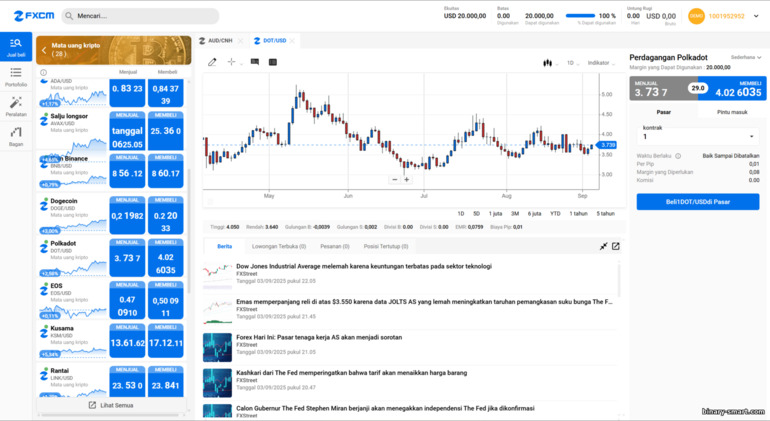Click the Membeli 4.026035 price panel

(732, 88)
